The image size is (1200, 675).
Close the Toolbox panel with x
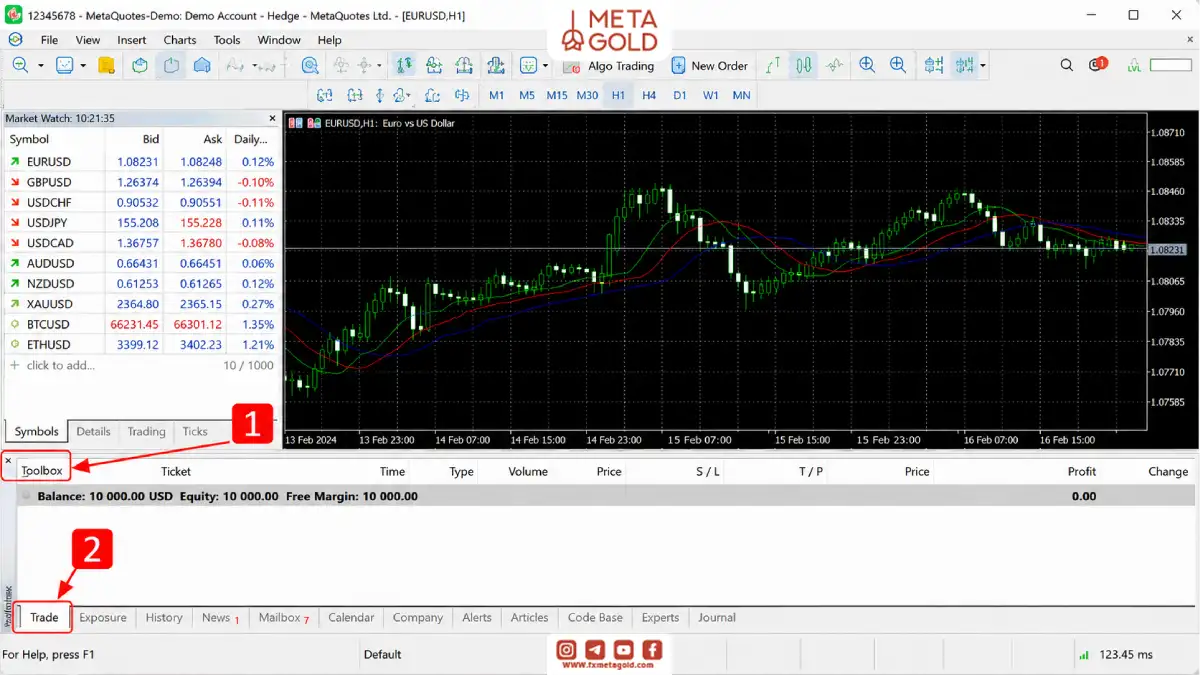click(x=8, y=461)
